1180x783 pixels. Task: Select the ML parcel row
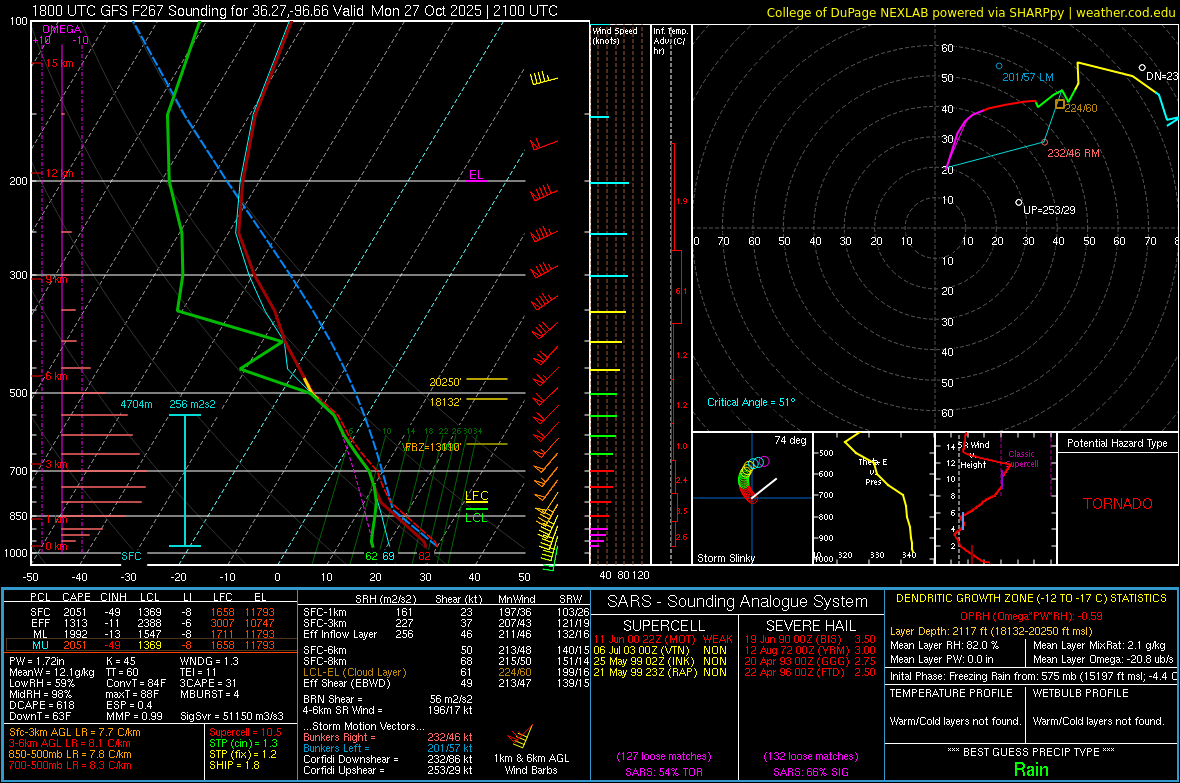click(151, 635)
